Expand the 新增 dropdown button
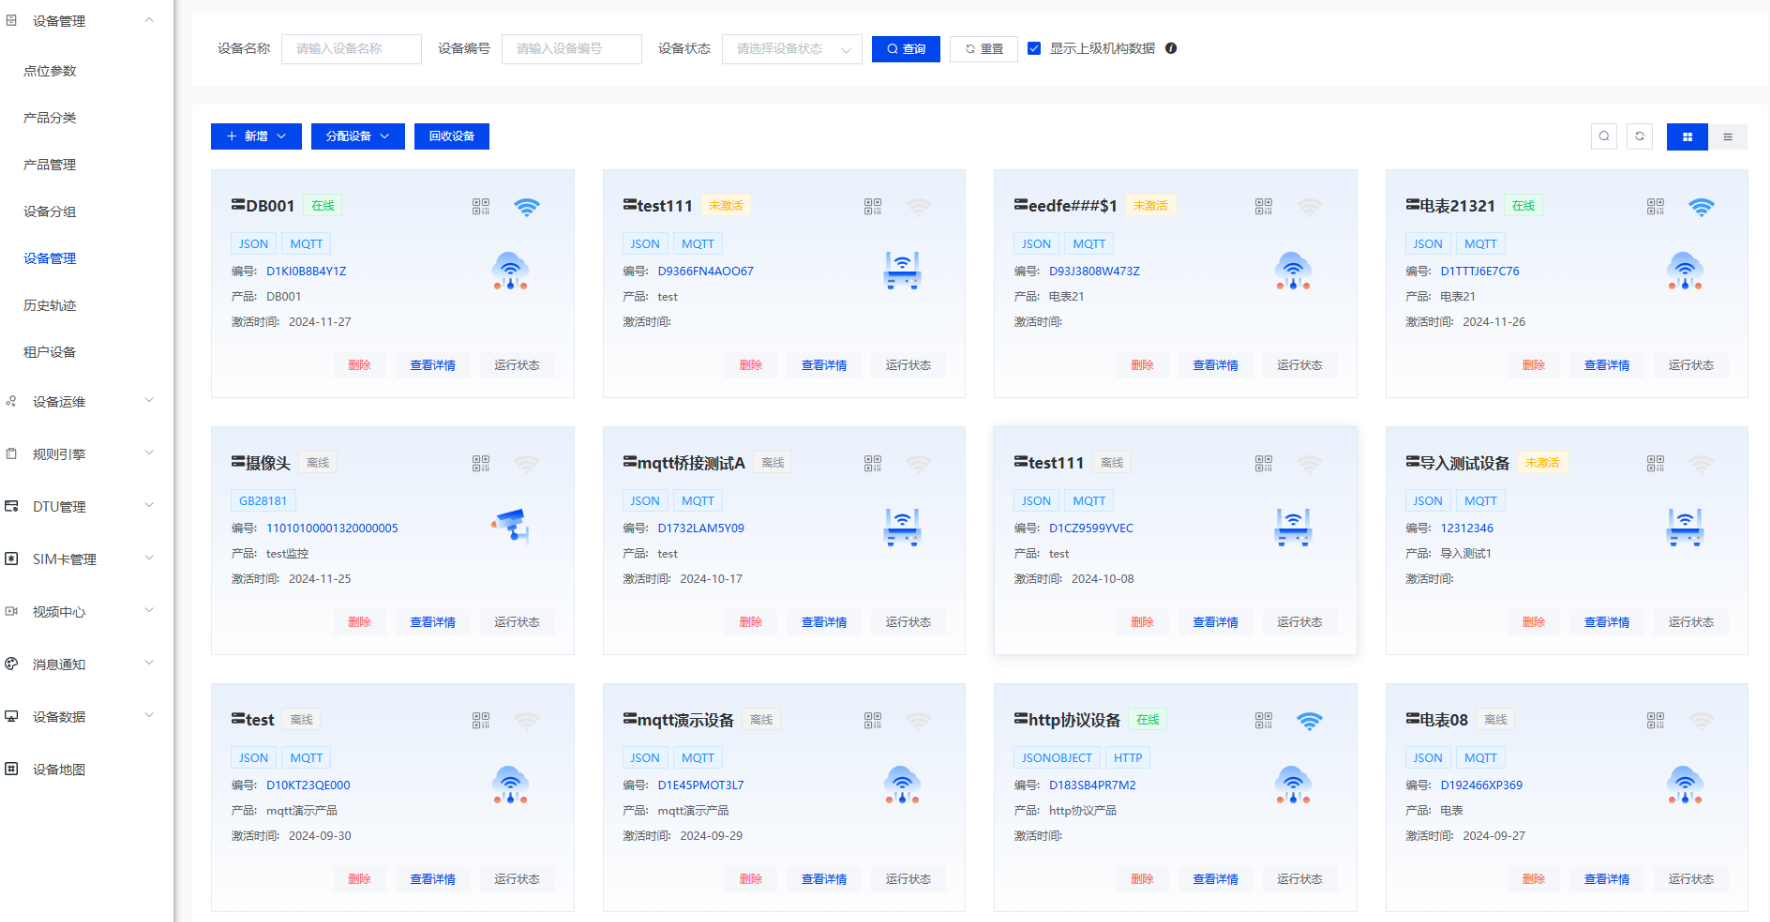 [256, 136]
